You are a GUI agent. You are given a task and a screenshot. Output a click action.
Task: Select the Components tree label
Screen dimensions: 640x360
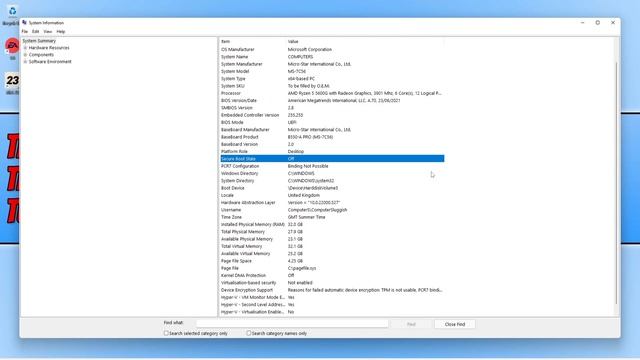pos(41,55)
